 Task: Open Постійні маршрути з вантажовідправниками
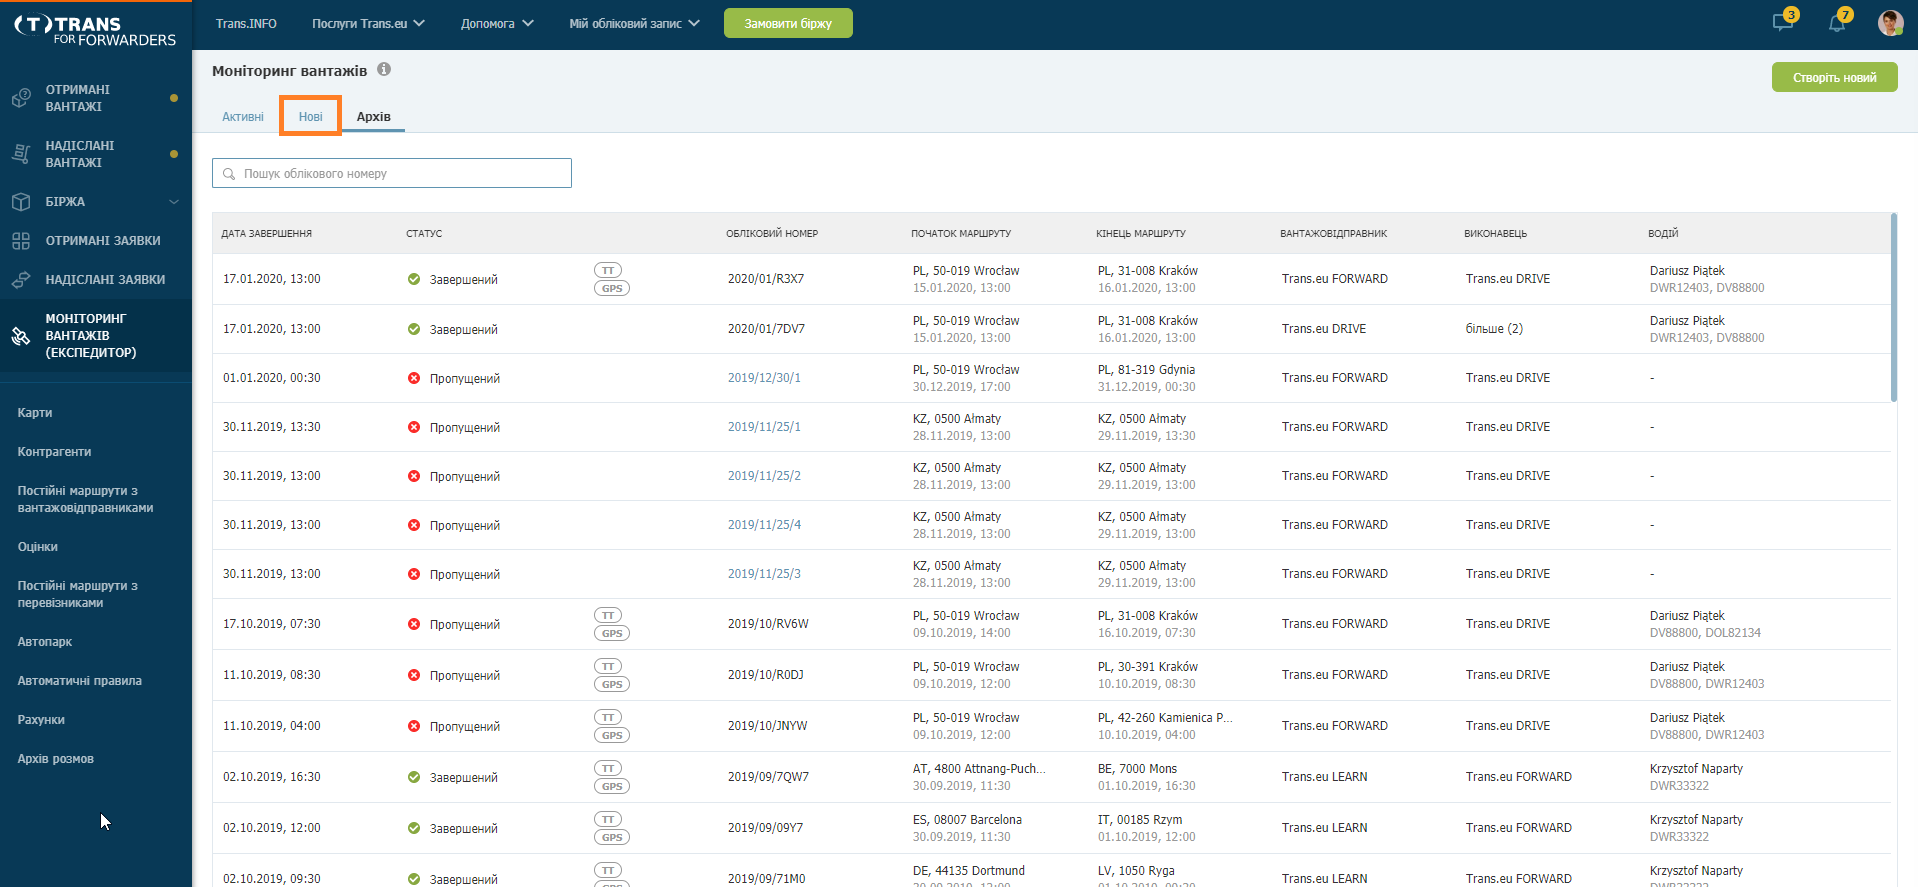point(85,499)
